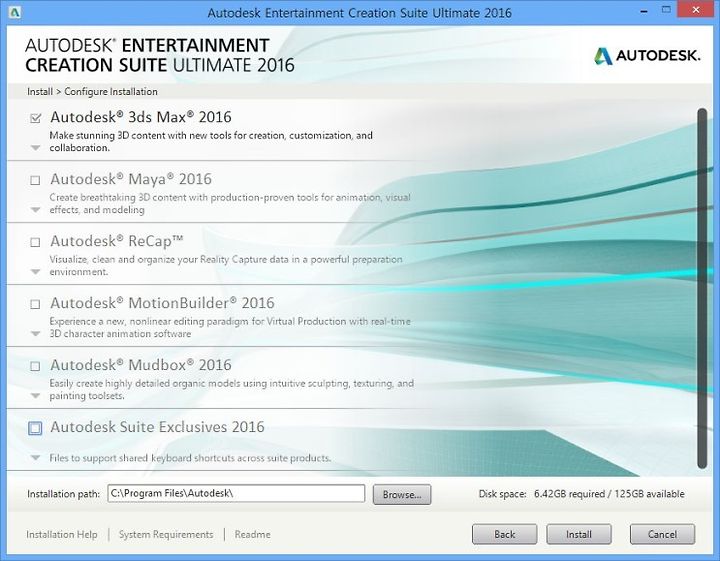This screenshot has width=720, height=561.
Task: Click the product list vertical scrollbar
Action: 702,288
